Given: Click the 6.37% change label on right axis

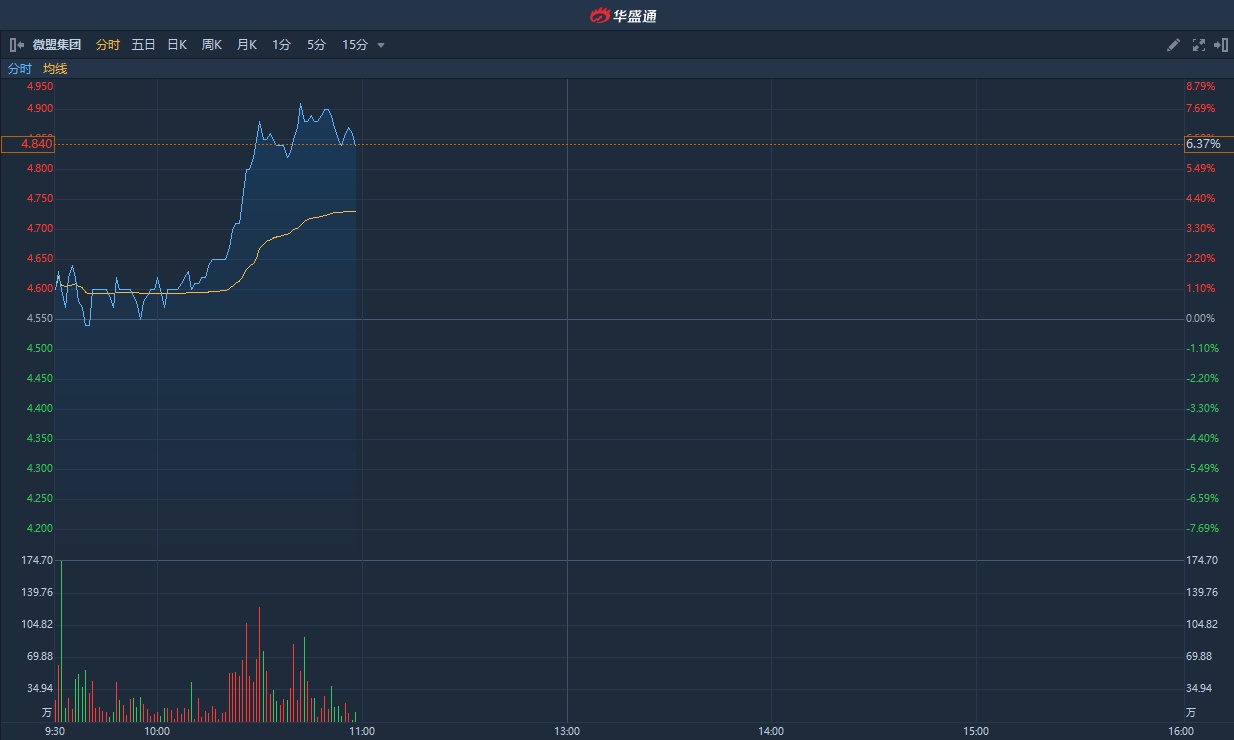Looking at the screenshot, I should [x=1203, y=144].
